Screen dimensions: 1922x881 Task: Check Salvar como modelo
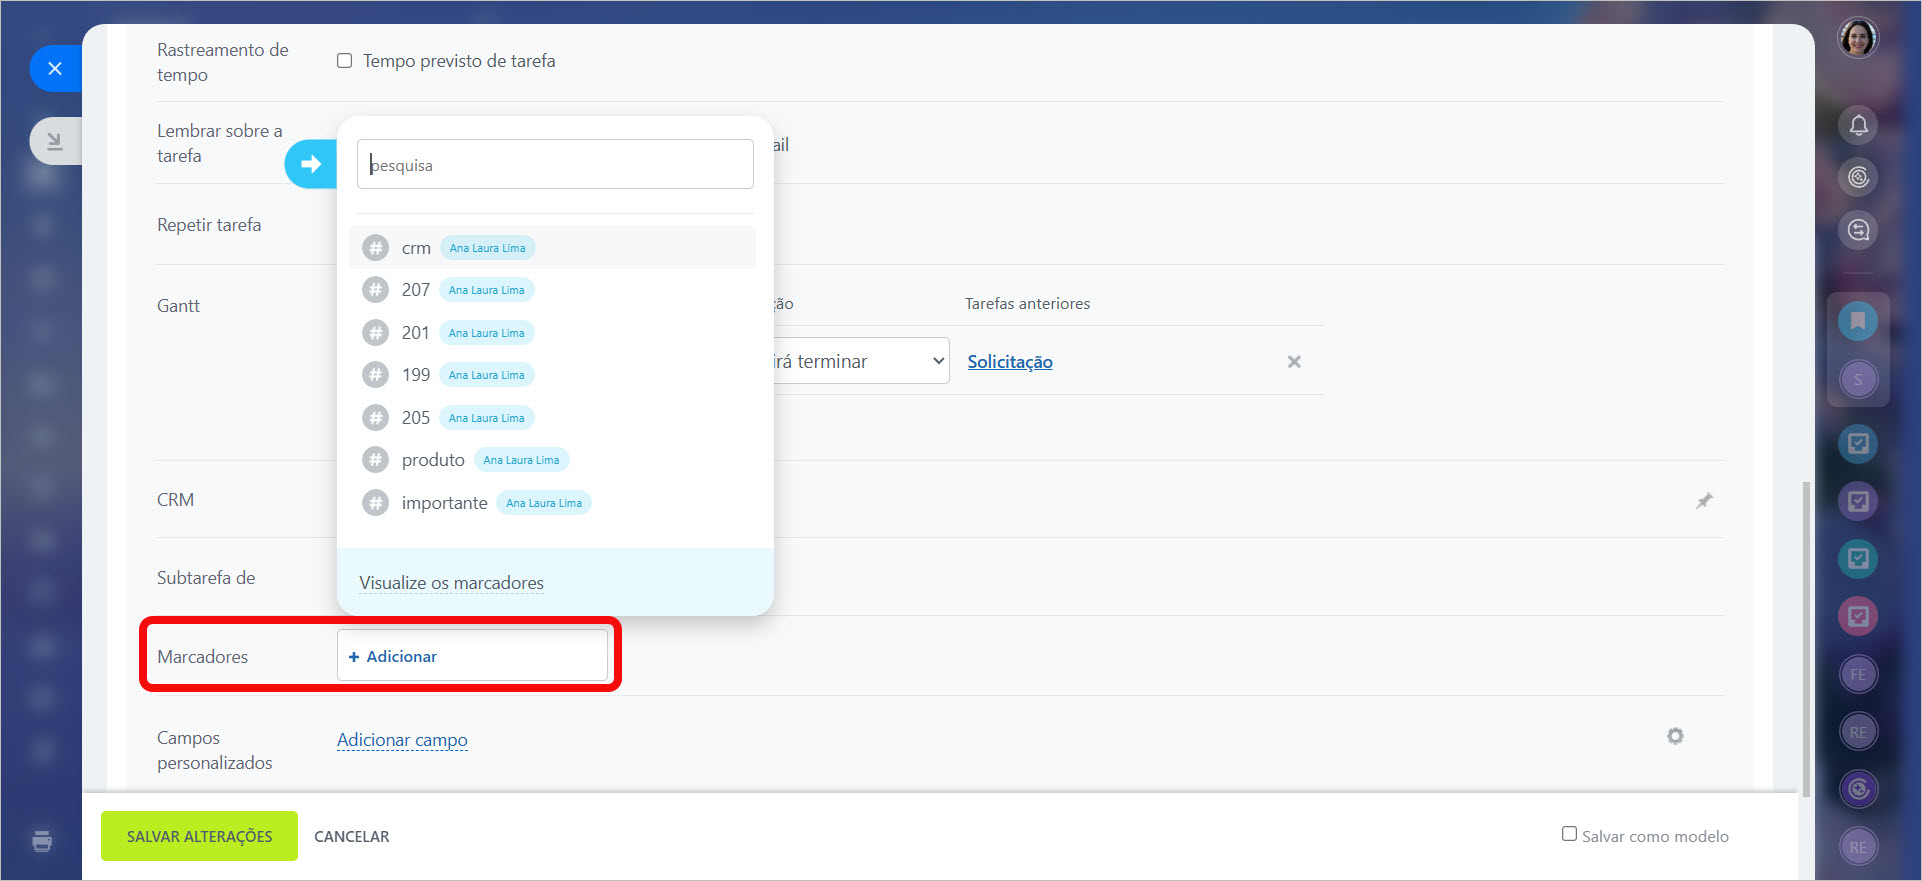point(1569,834)
